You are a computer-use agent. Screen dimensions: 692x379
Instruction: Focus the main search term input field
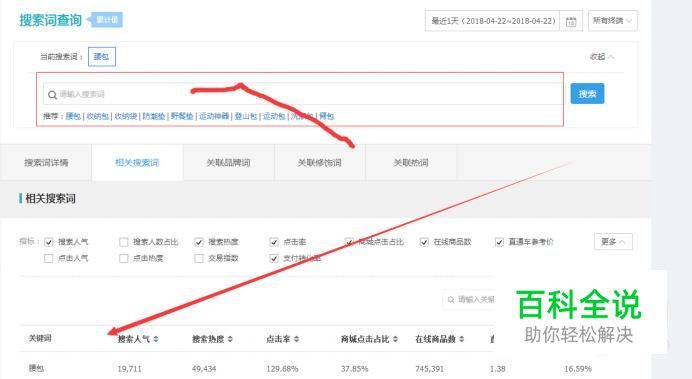[303, 94]
